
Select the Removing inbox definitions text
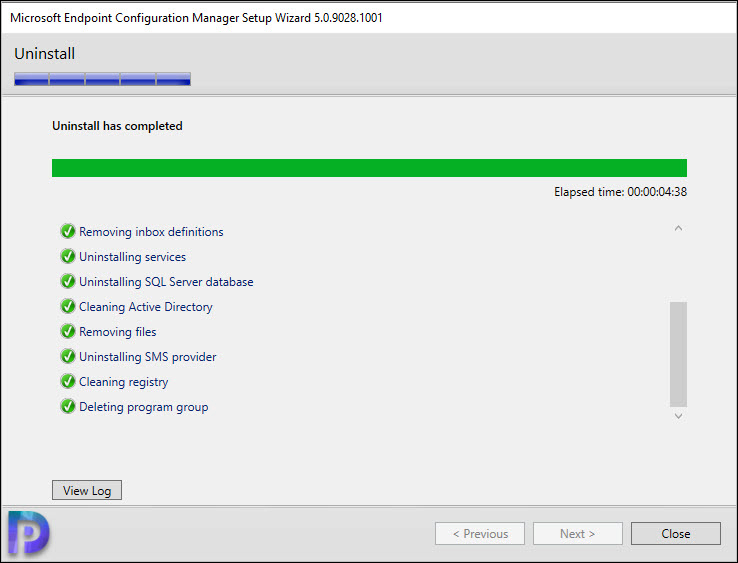[x=151, y=232]
